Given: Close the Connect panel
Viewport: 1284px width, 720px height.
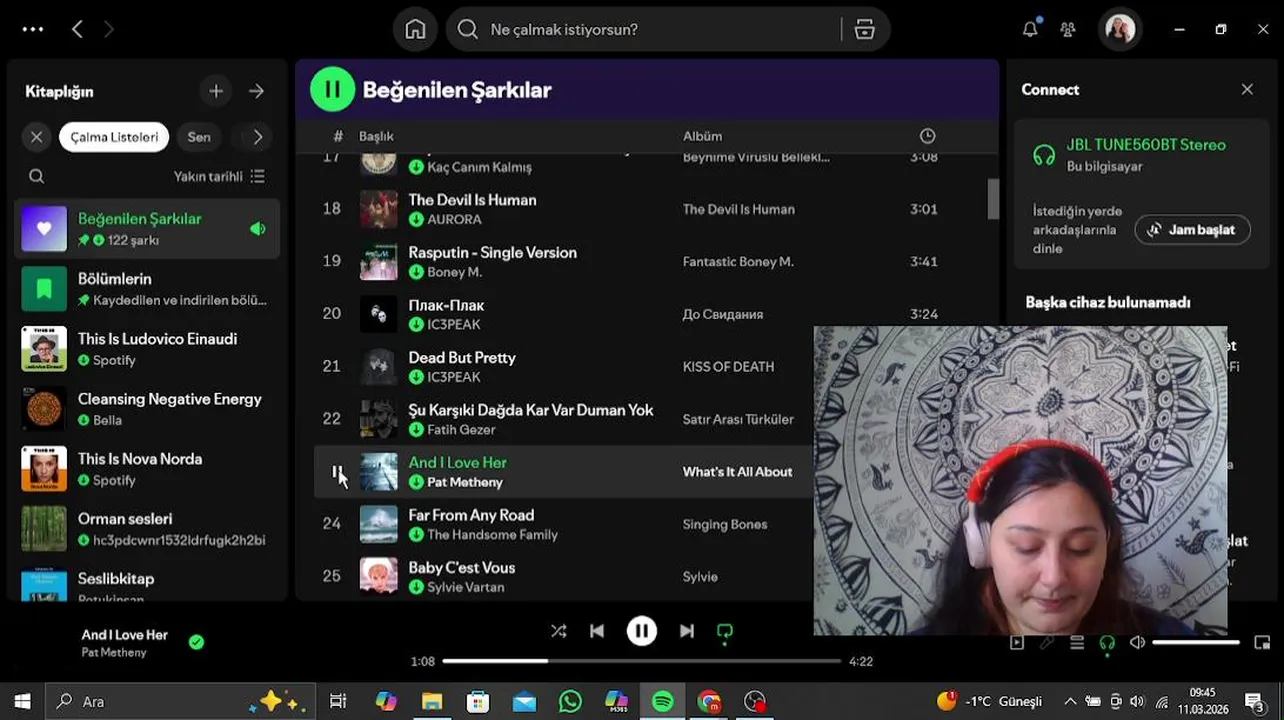Looking at the screenshot, I should tap(1247, 89).
